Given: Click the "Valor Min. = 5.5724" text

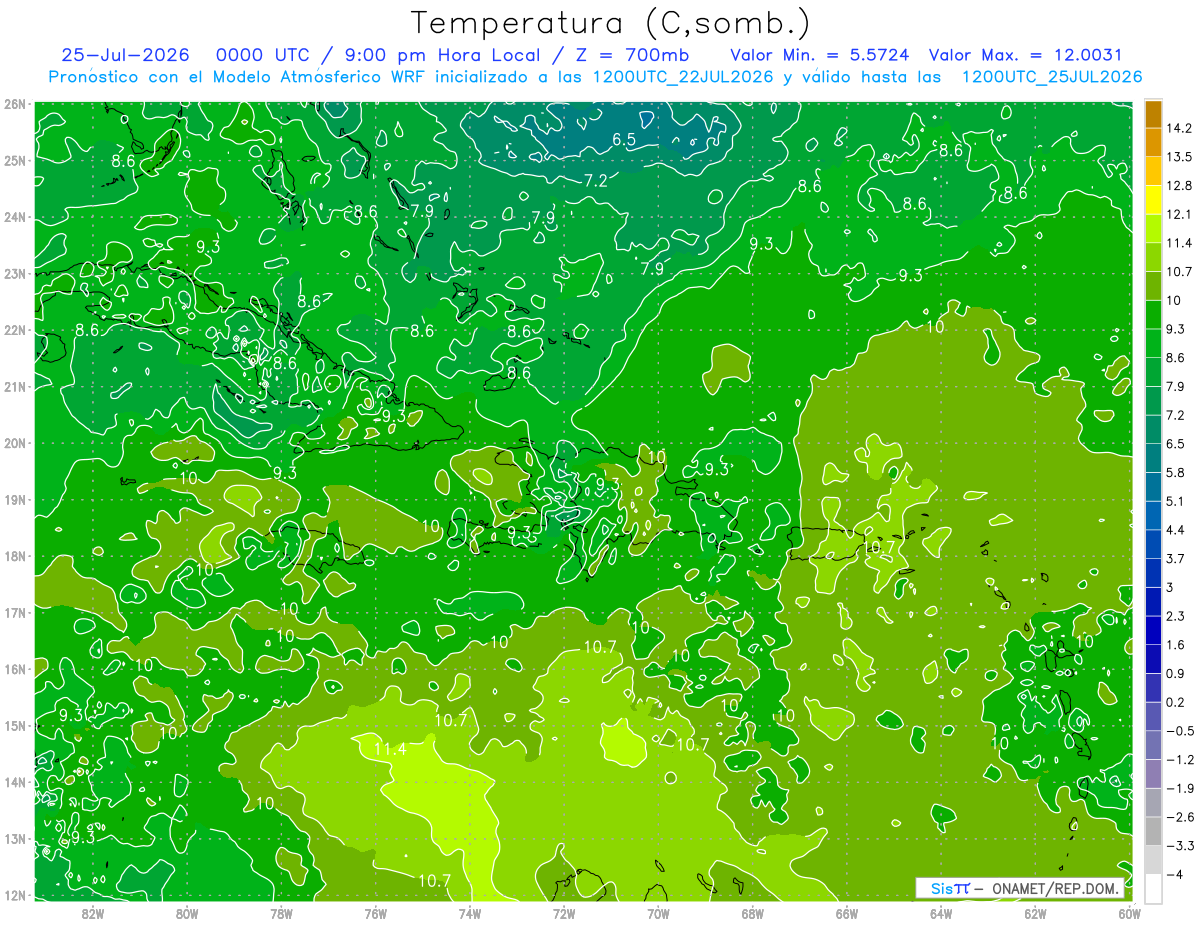Looking at the screenshot, I should click(x=820, y=54).
